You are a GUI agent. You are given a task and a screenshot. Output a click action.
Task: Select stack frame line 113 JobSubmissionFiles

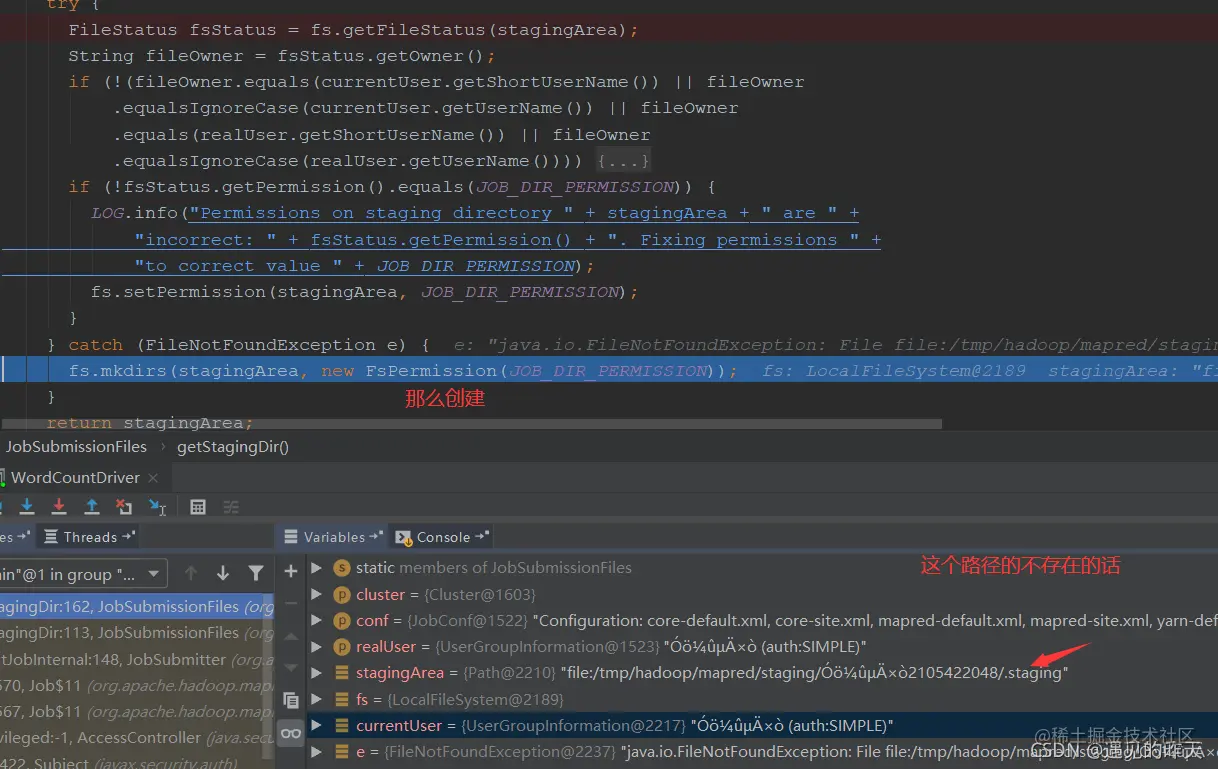(136, 632)
